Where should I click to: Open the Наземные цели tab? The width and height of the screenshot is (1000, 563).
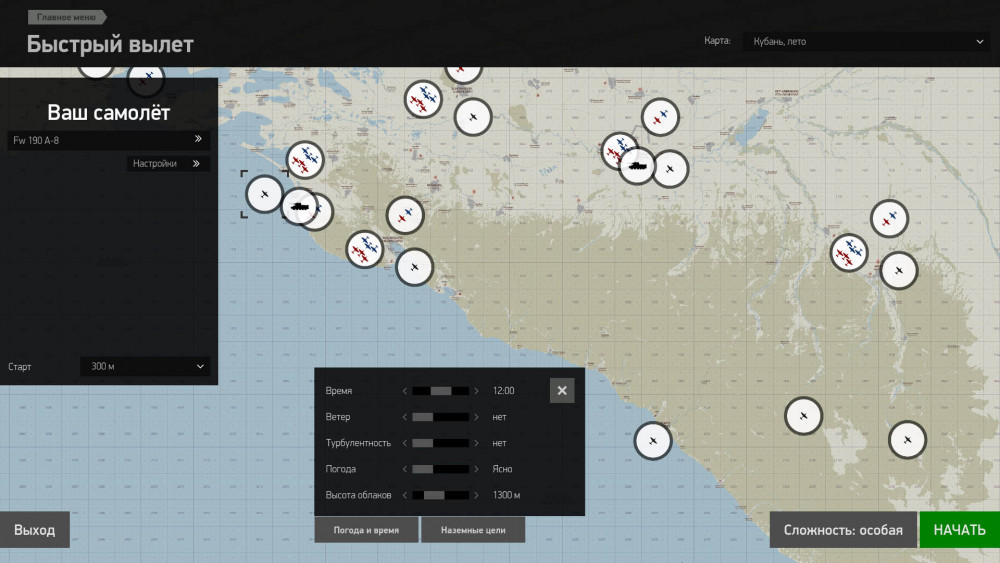point(473,530)
